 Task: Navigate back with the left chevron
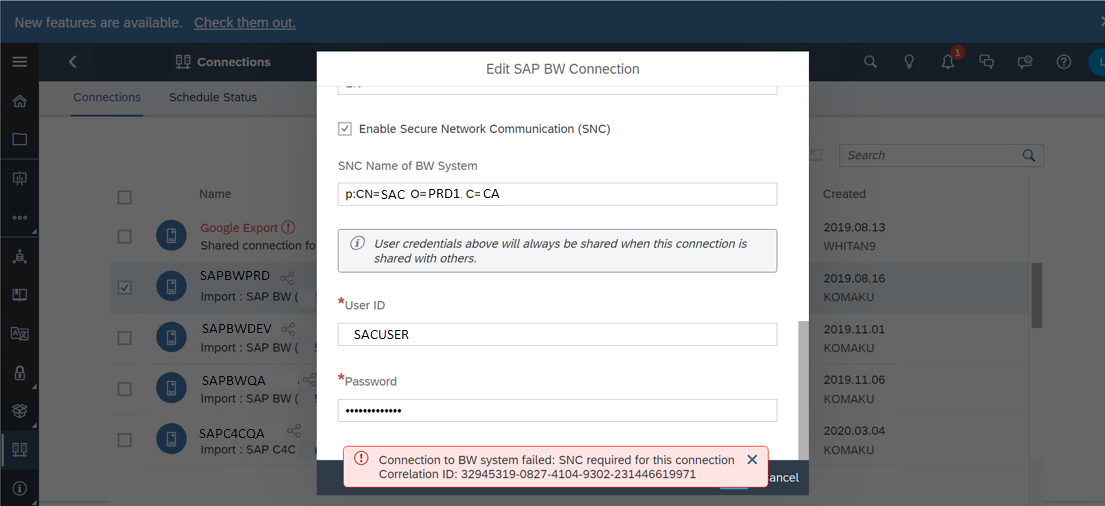pos(73,62)
